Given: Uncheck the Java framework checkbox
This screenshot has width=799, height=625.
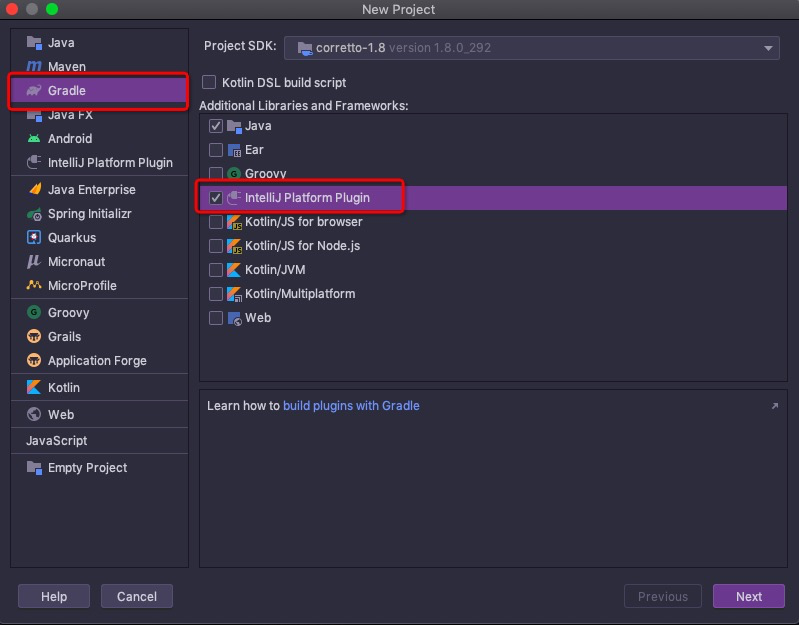Looking at the screenshot, I should tap(216, 126).
